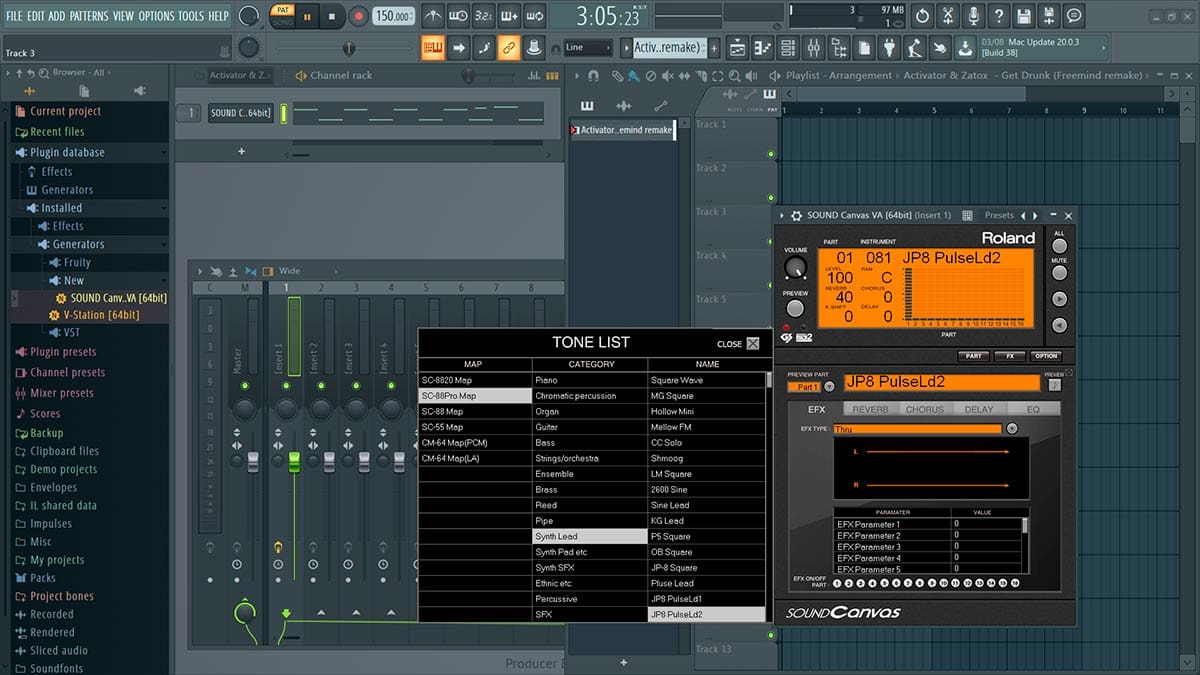Click the audio editor scissors icon

[x=948, y=16]
